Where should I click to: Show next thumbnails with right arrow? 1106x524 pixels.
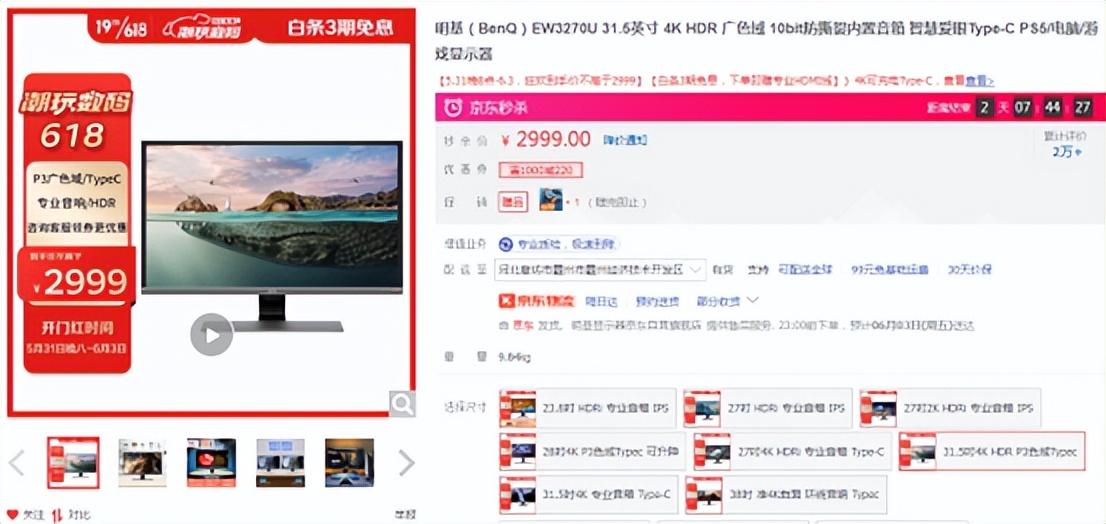click(406, 463)
